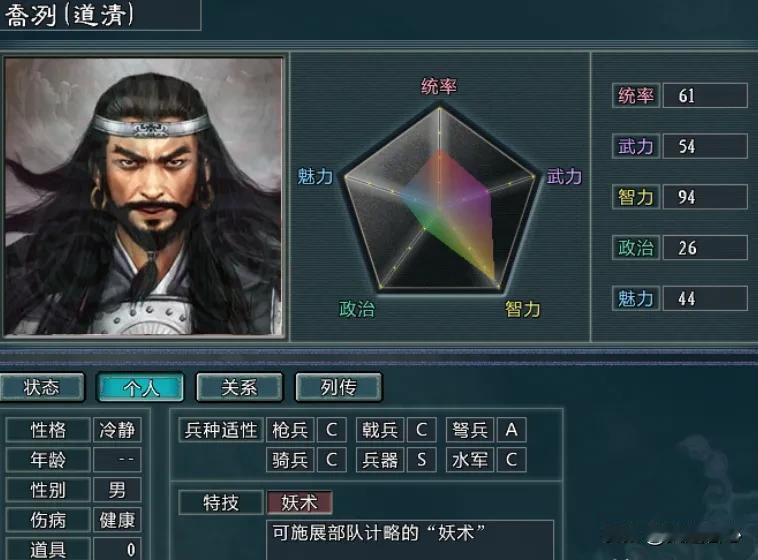Select the 政治 stat label in the list
The height and width of the screenshot is (560, 758).
pyautogui.click(x=636, y=248)
